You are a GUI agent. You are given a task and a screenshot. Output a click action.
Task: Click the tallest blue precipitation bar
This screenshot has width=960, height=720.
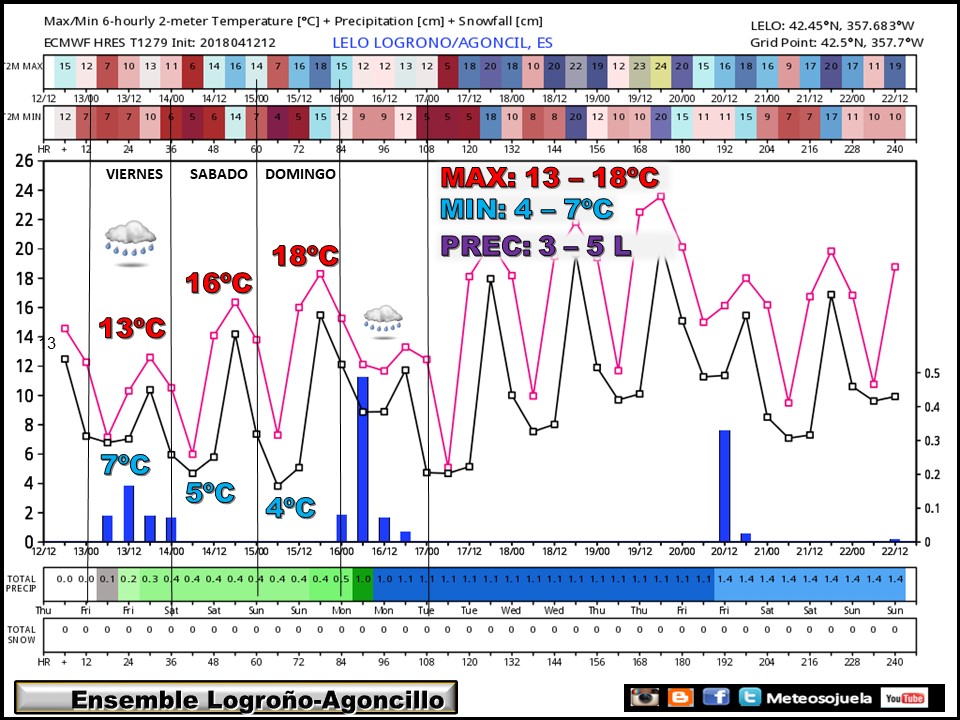coord(362,459)
